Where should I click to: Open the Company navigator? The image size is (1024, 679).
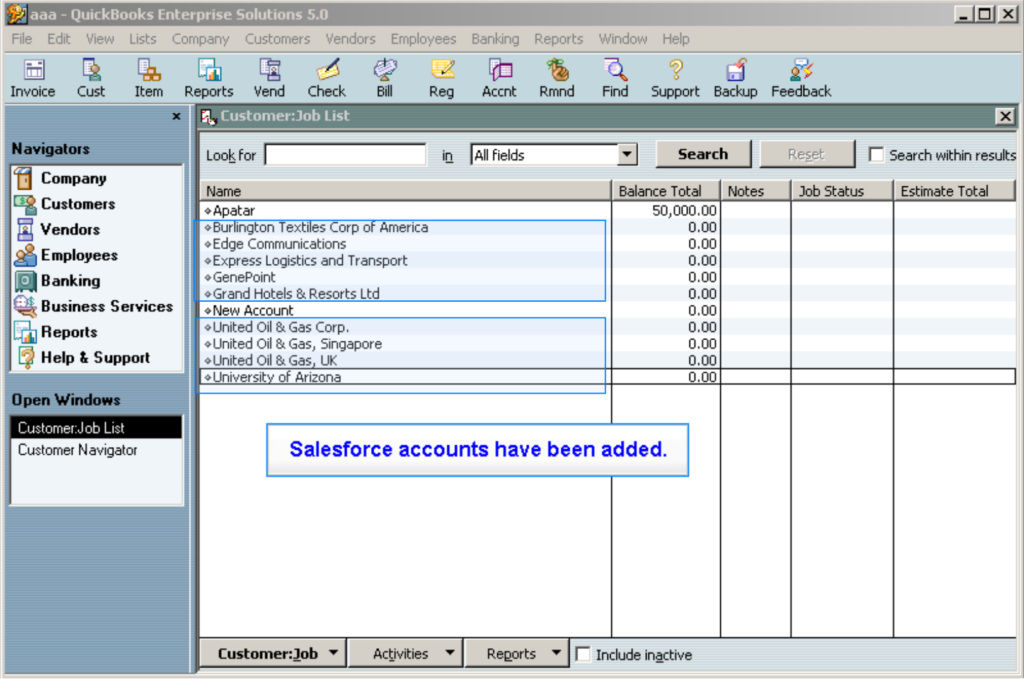coord(60,178)
